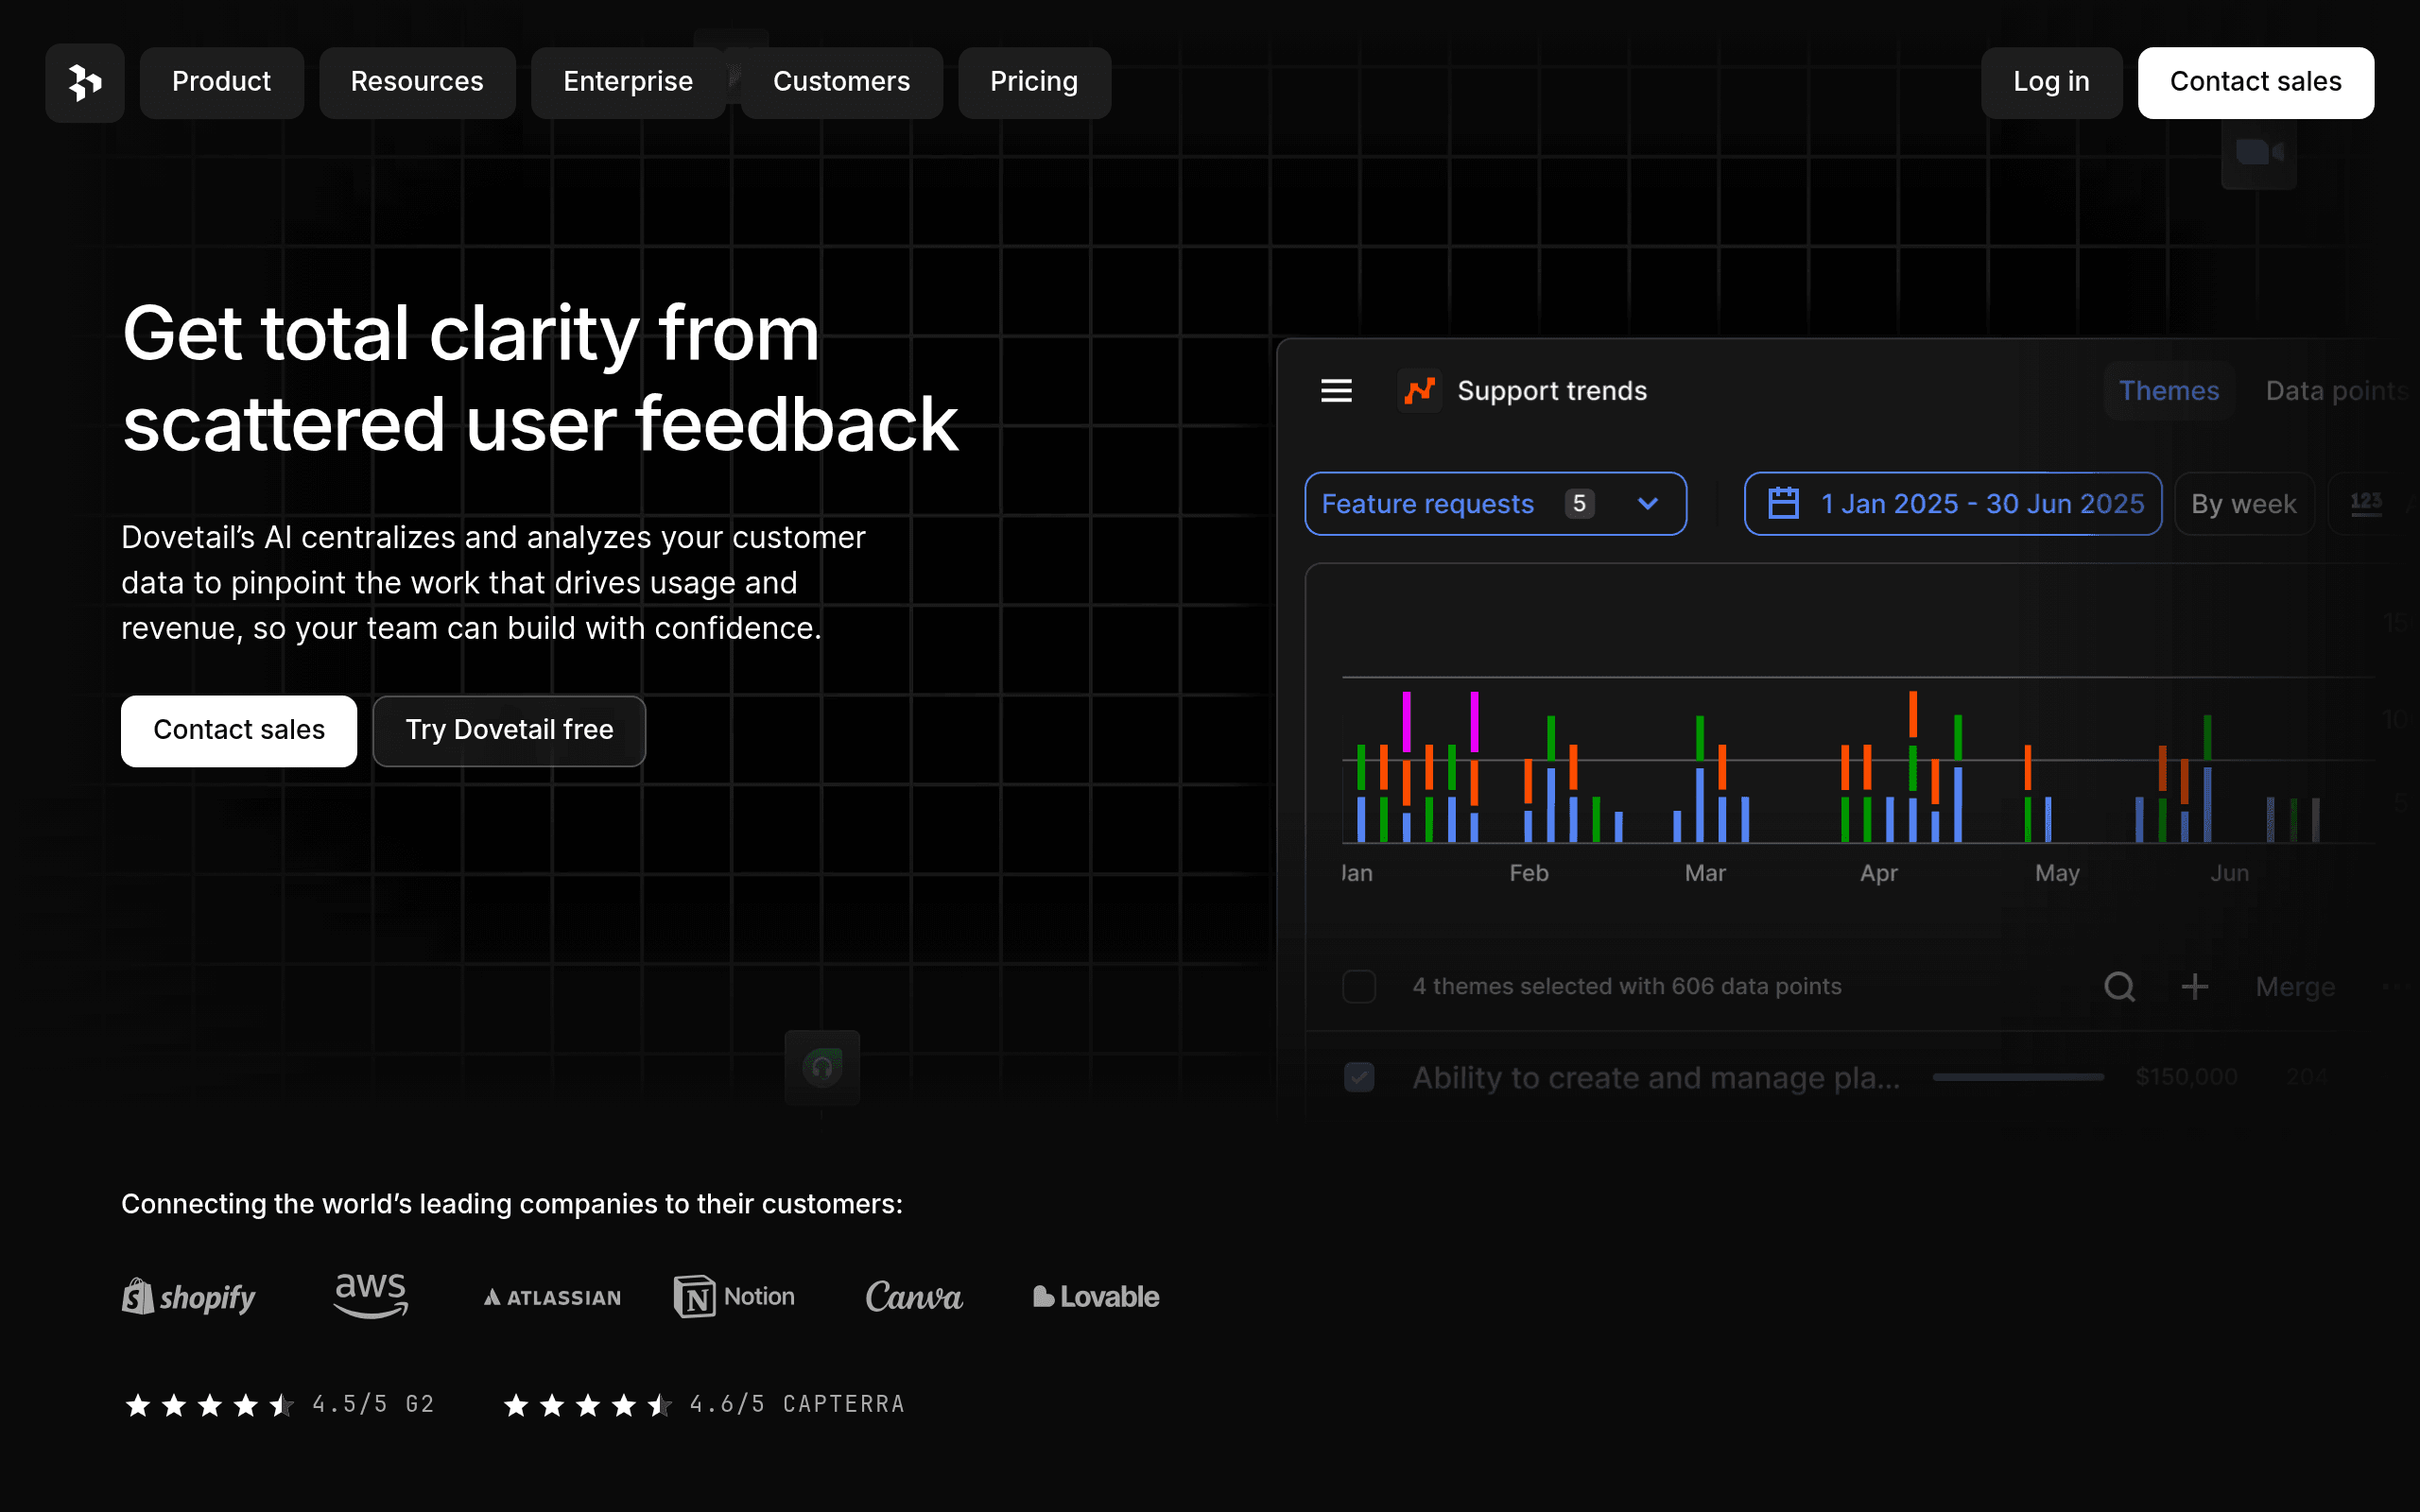The height and width of the screenshot is (1512, 2420).
Task: Open the By week grouping dropdown
Action: [x=2244, y=504]
